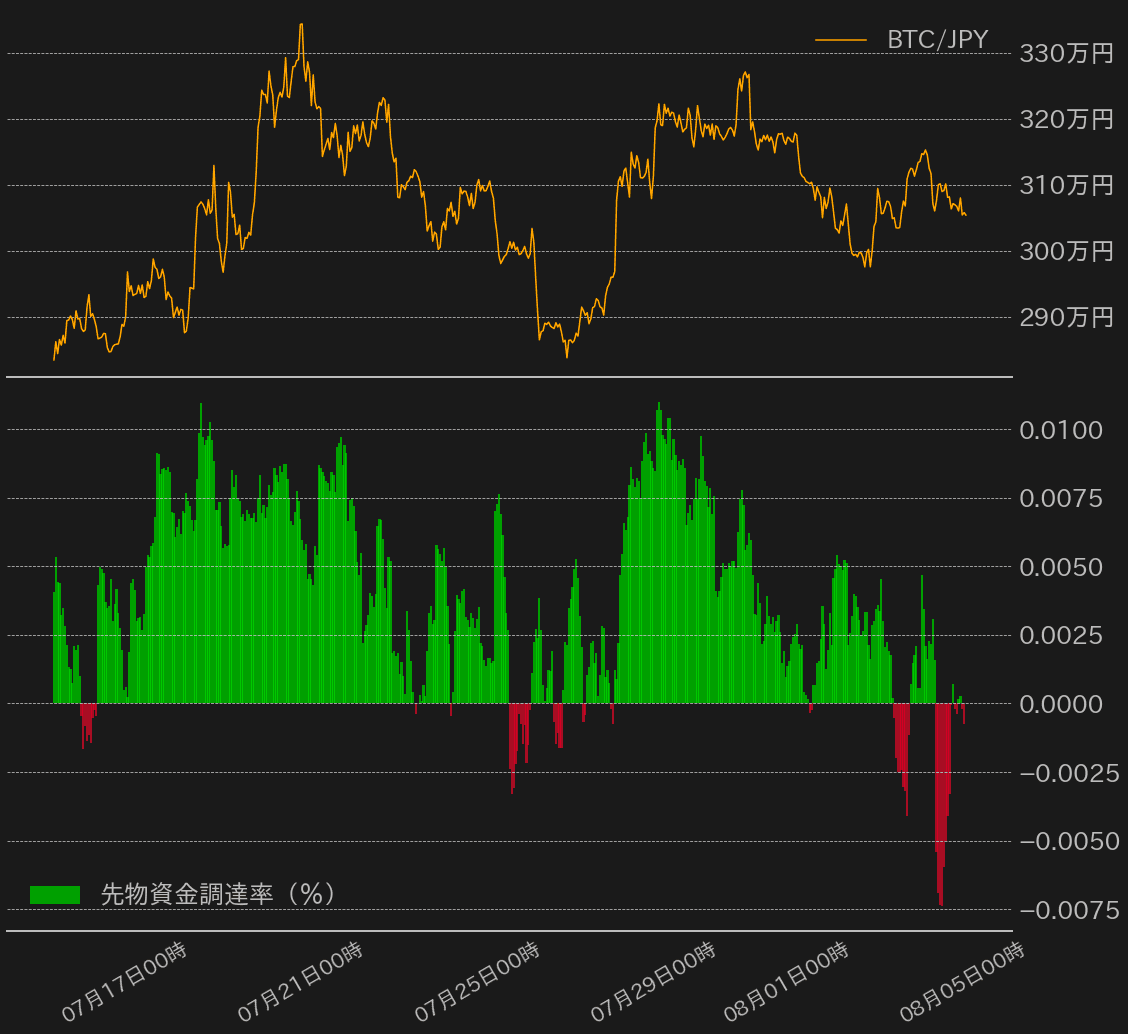Viewport: 1128px width, 1034px height.
Task: Click the 0.0100 funding rate axis label
Action: (x=1061, y=431)
